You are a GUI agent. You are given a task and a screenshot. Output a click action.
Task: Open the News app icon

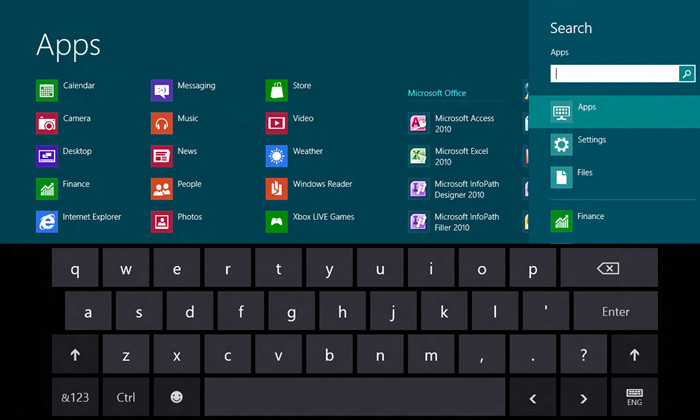(162, 156)
